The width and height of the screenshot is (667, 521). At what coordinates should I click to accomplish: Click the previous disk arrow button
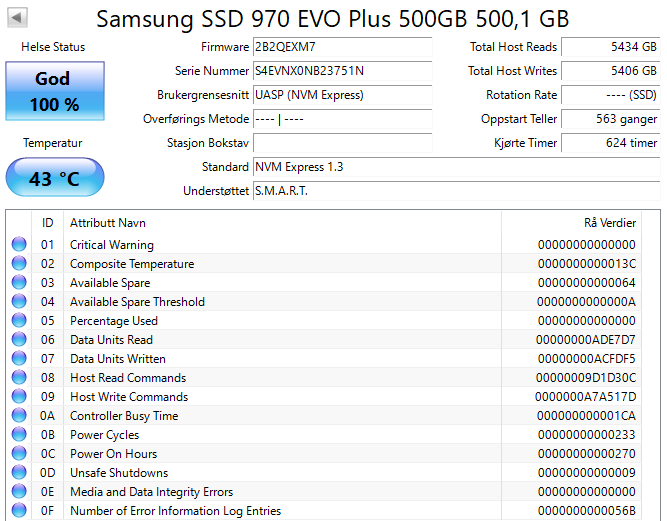click(x=18, y=18)
